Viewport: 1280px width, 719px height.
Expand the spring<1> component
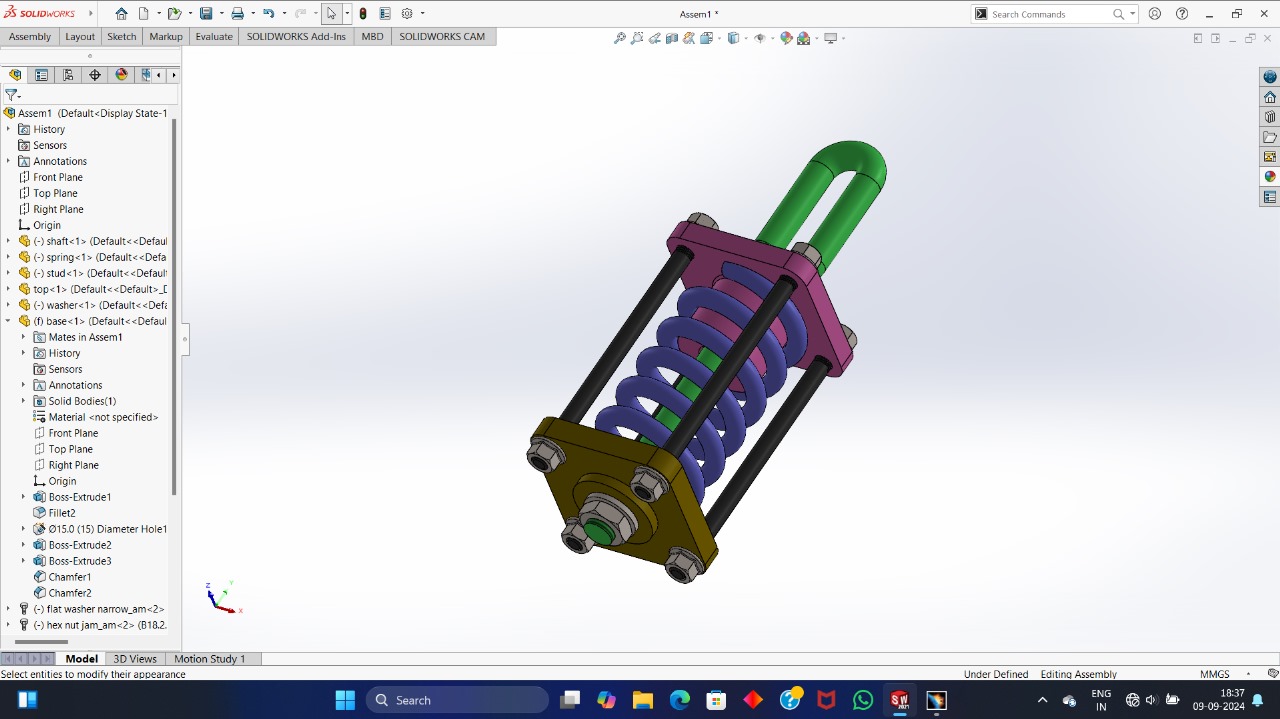click(x=9, y=257)
